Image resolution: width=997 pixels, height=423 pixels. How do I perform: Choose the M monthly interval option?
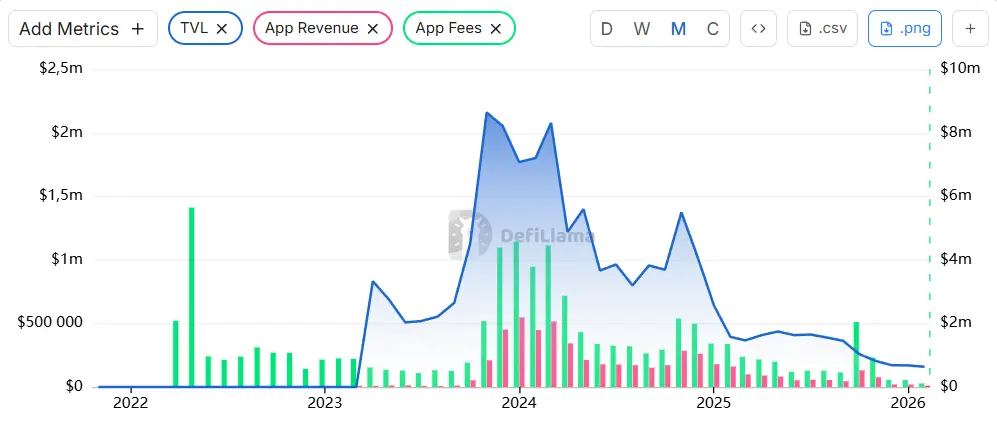[x=678, y=29]
